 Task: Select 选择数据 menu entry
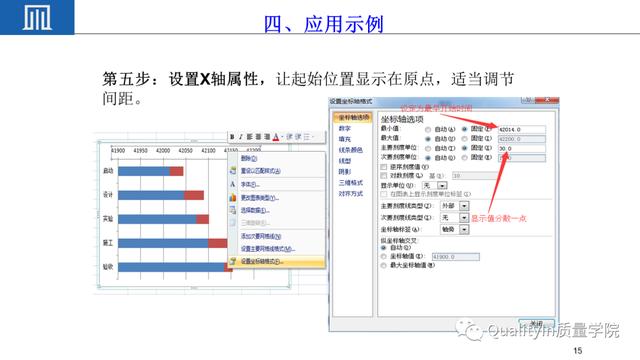(255, 210)
